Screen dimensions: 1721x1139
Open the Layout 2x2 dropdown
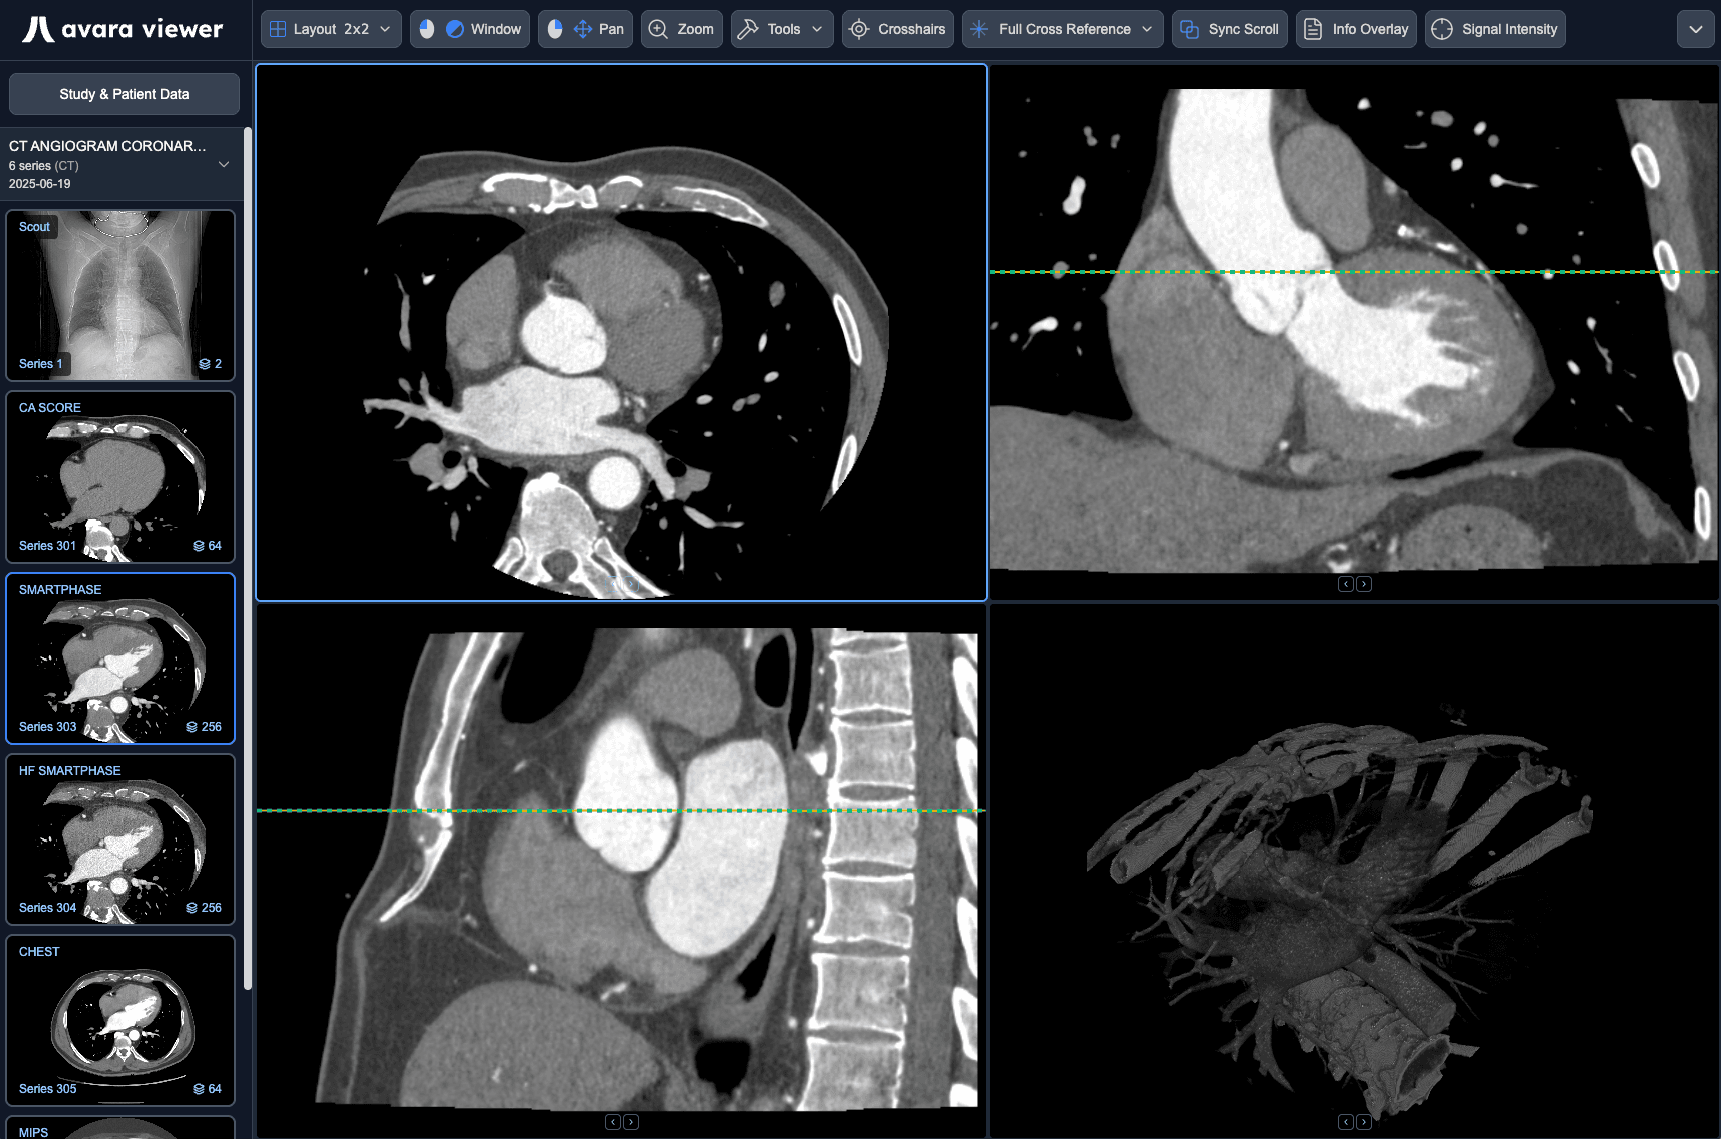[331, 29]
